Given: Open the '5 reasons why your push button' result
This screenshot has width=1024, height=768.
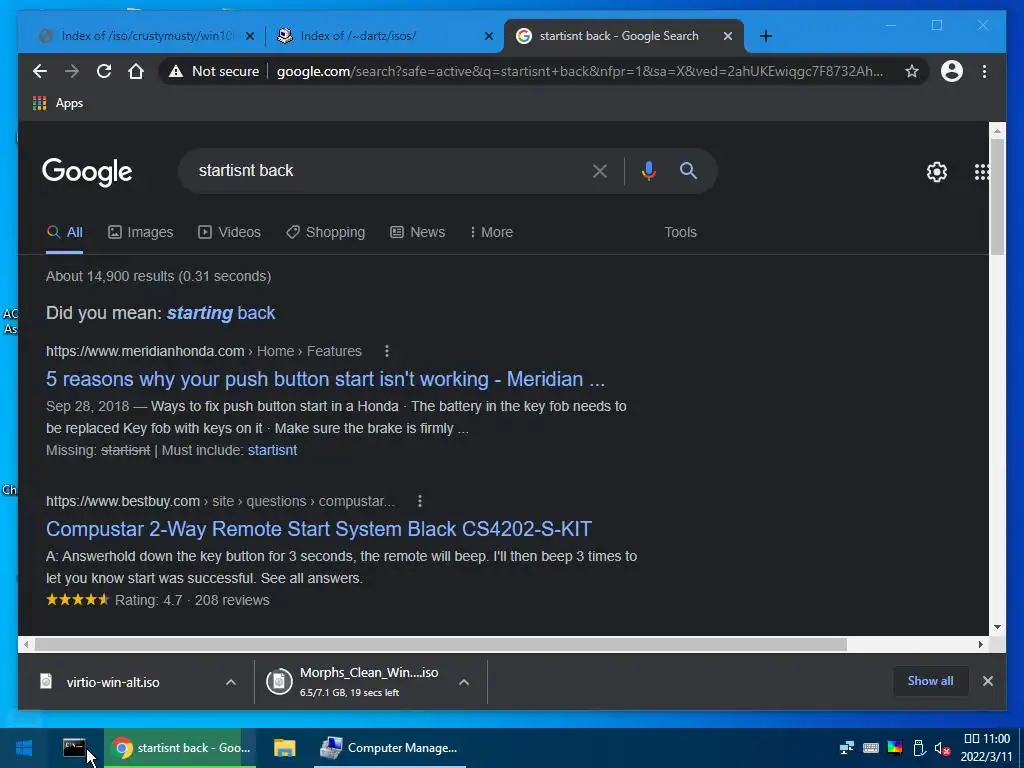Looking at the screenshot, I should [325, 379].
